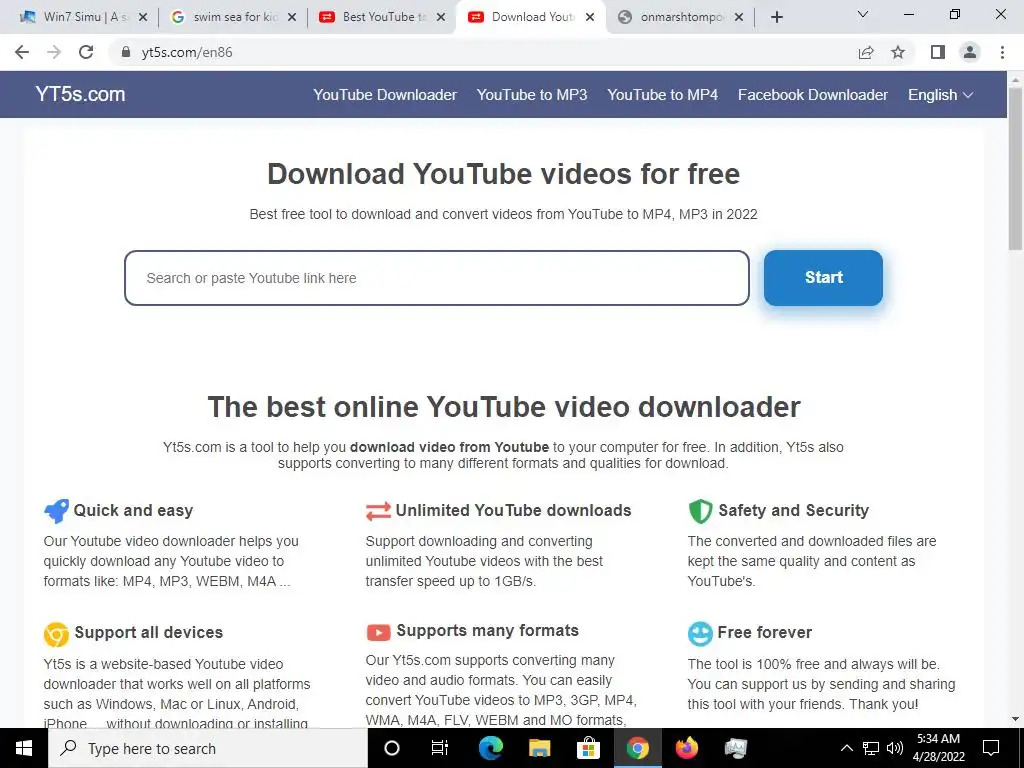
Task: Click the Chrome taskbar icon
Action: pyautogui.click(x=637, y=748)
